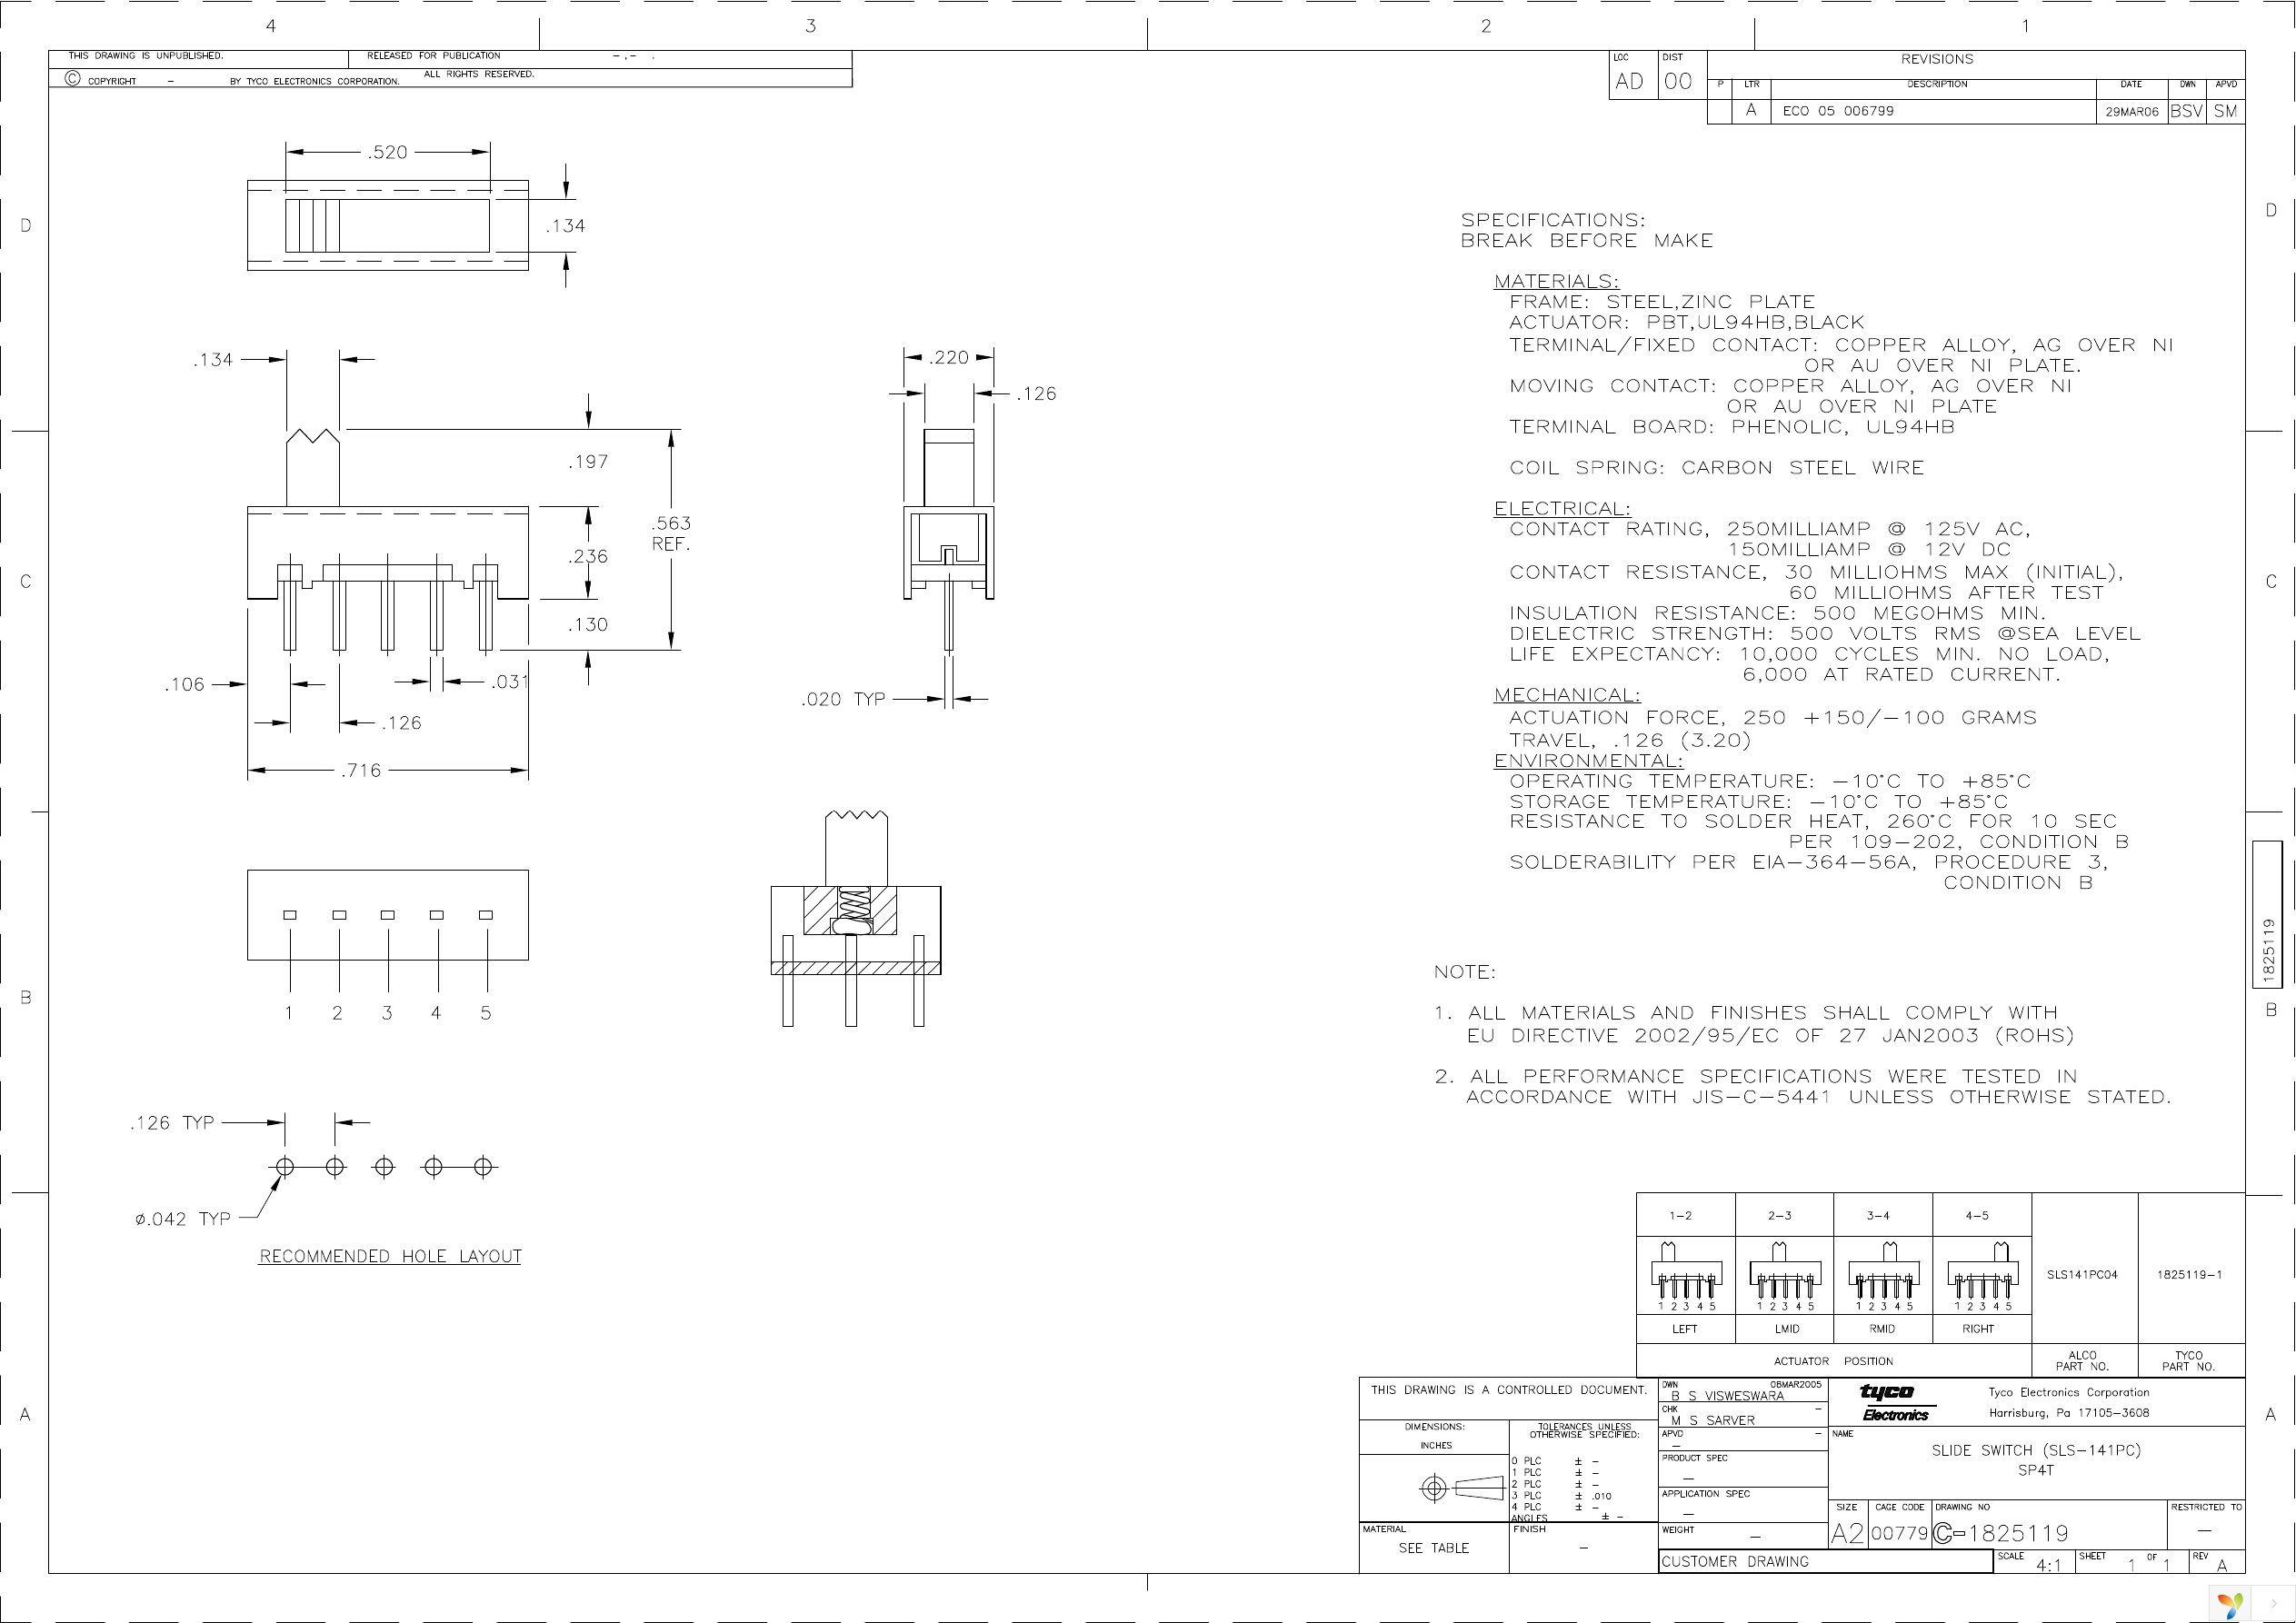The image size is (2296, 1623).
Task: Click the "REVISIONS" table header
Action: coord(1936,60)
